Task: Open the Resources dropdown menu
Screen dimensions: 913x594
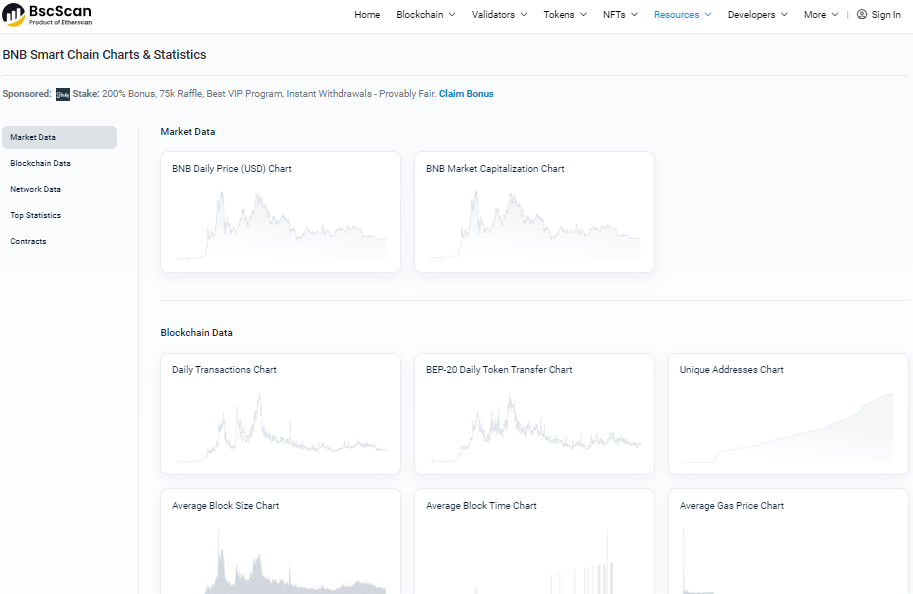Action: [682, 15]
